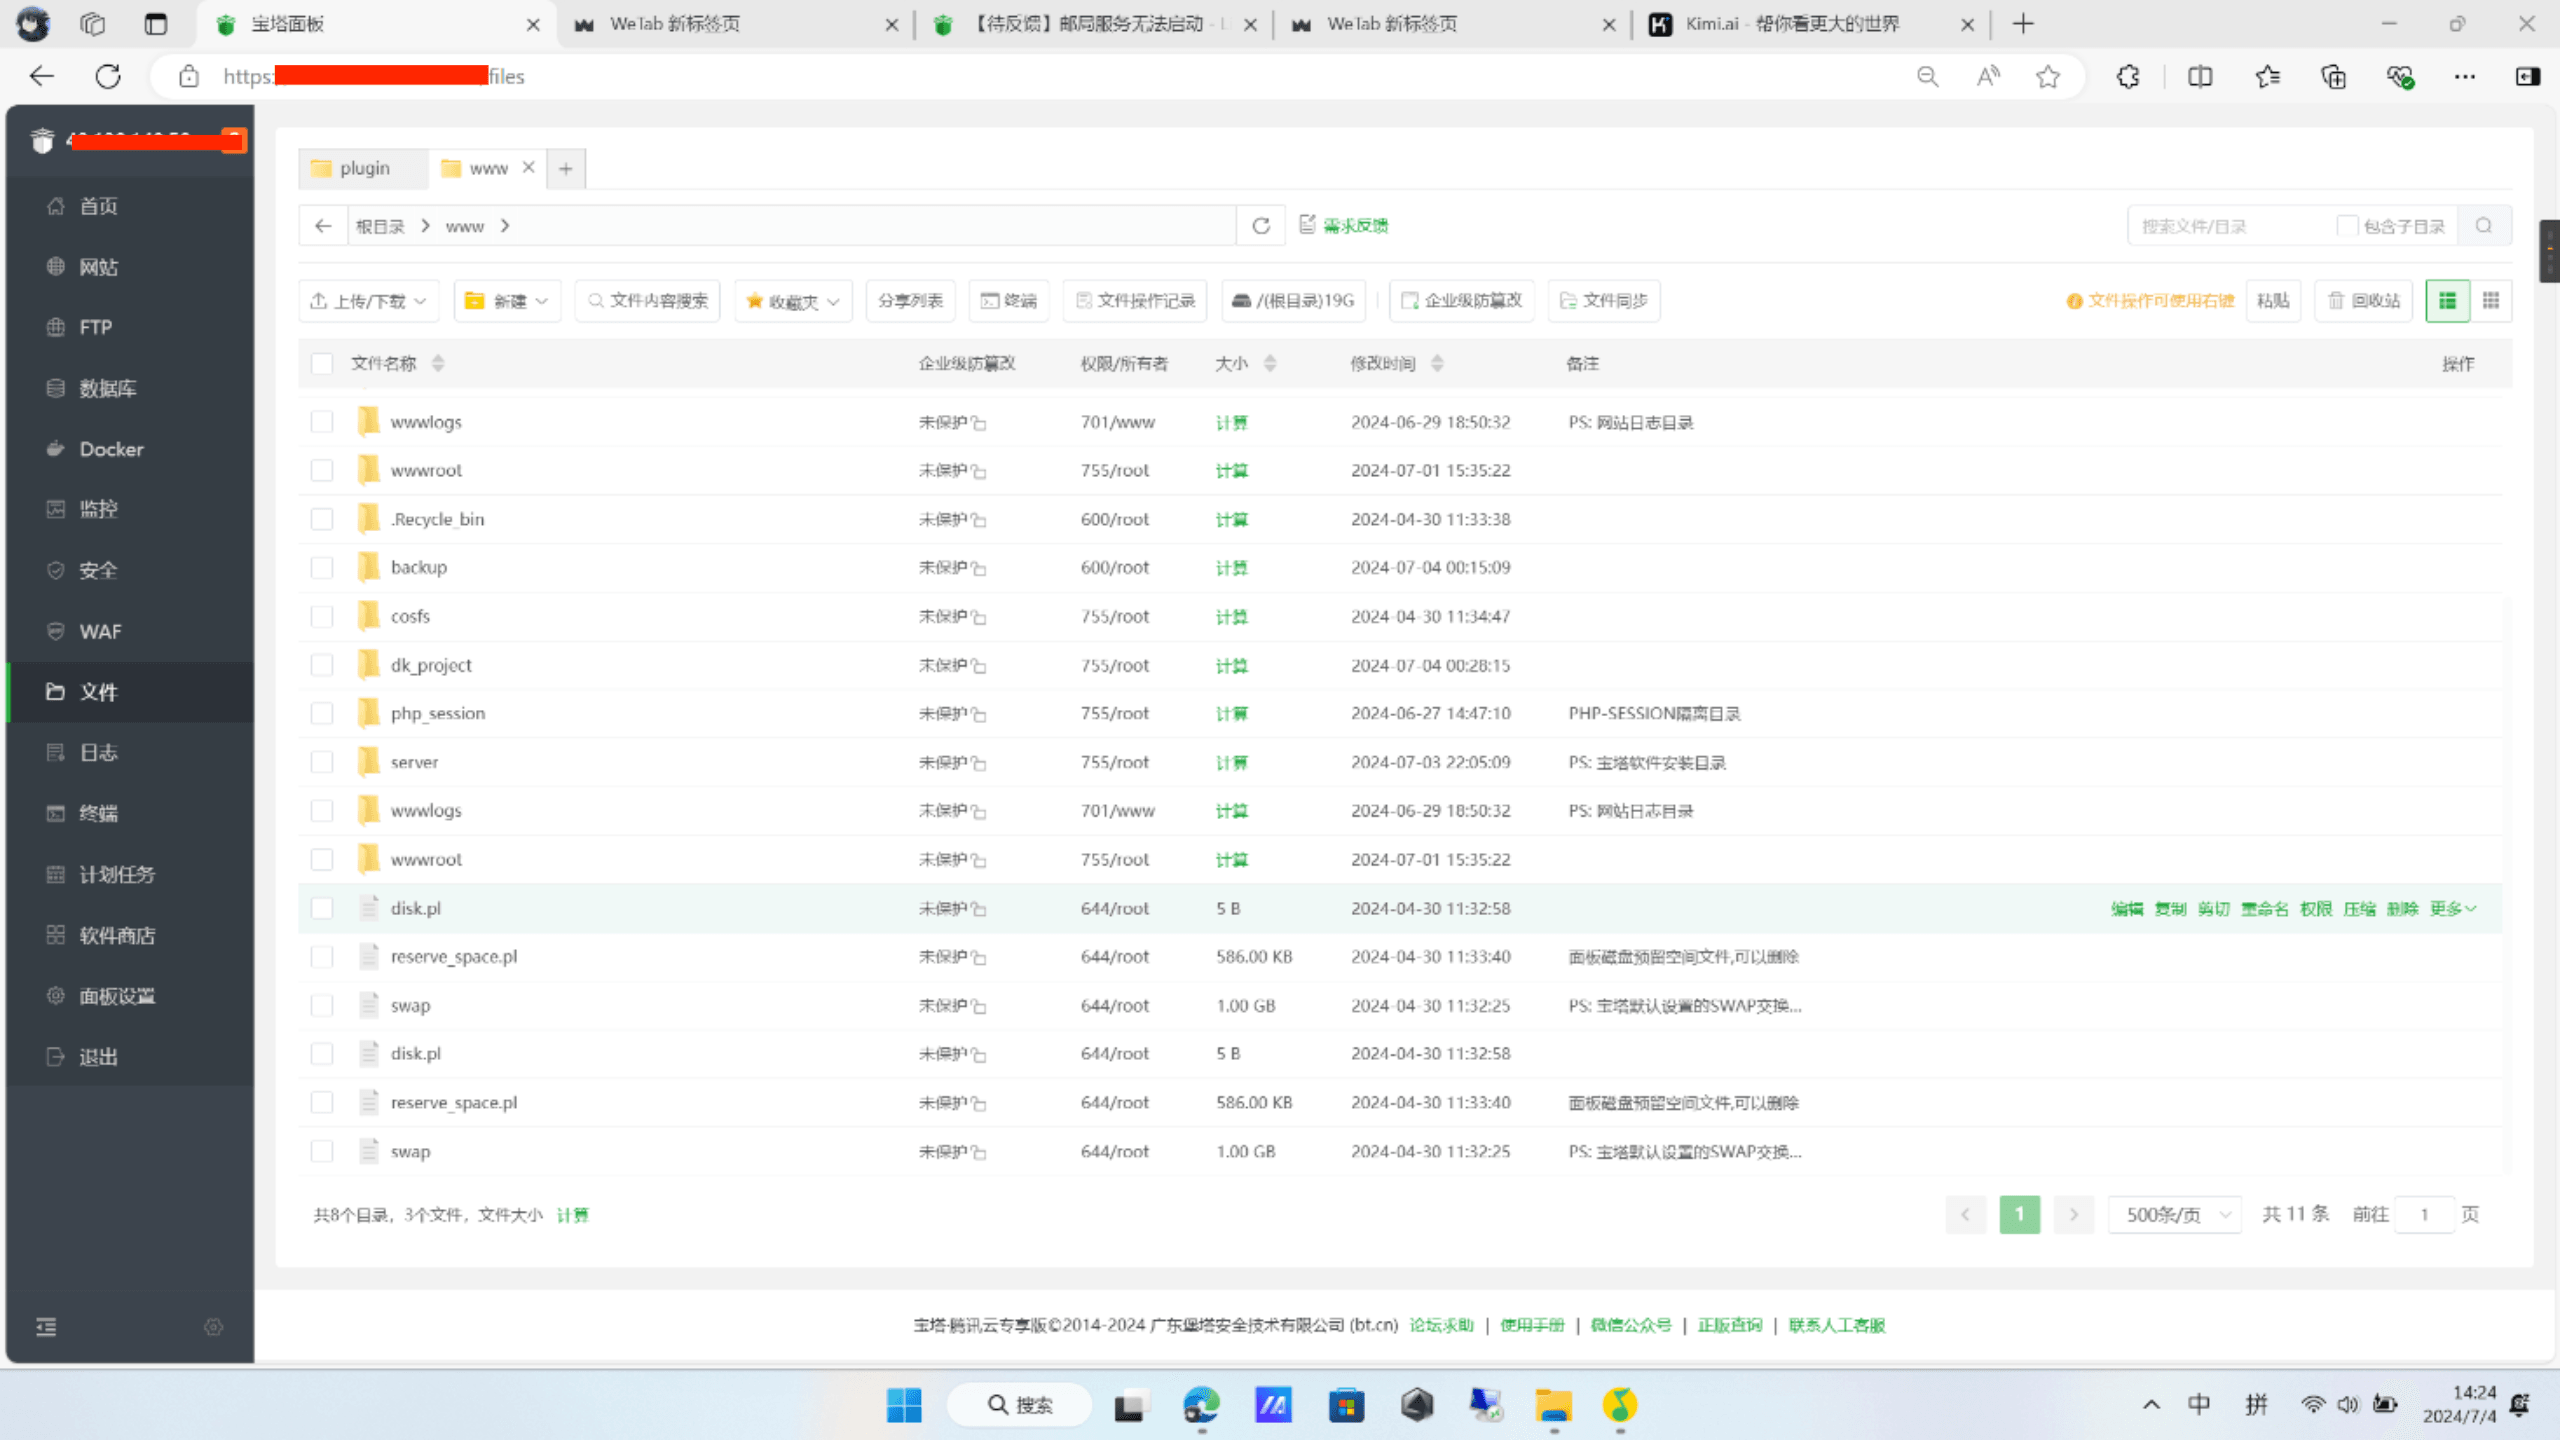2560x1440 pixels.
Task: Toggle the select-all checkbox in header
Action: (321, 363)
